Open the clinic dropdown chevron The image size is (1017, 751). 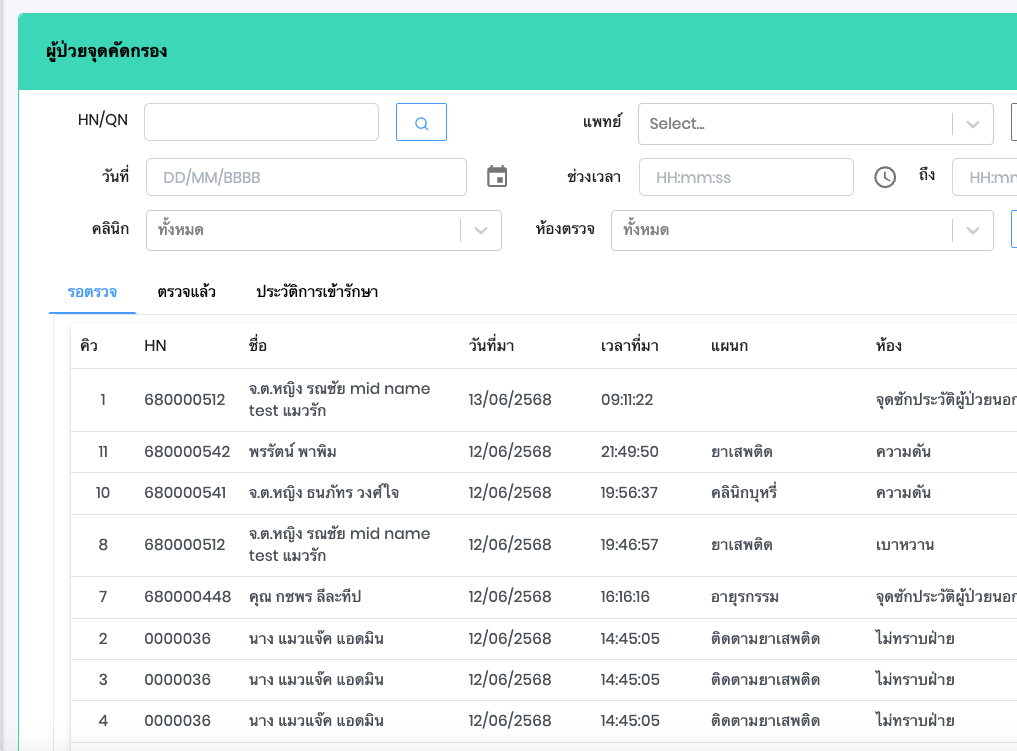481,230
